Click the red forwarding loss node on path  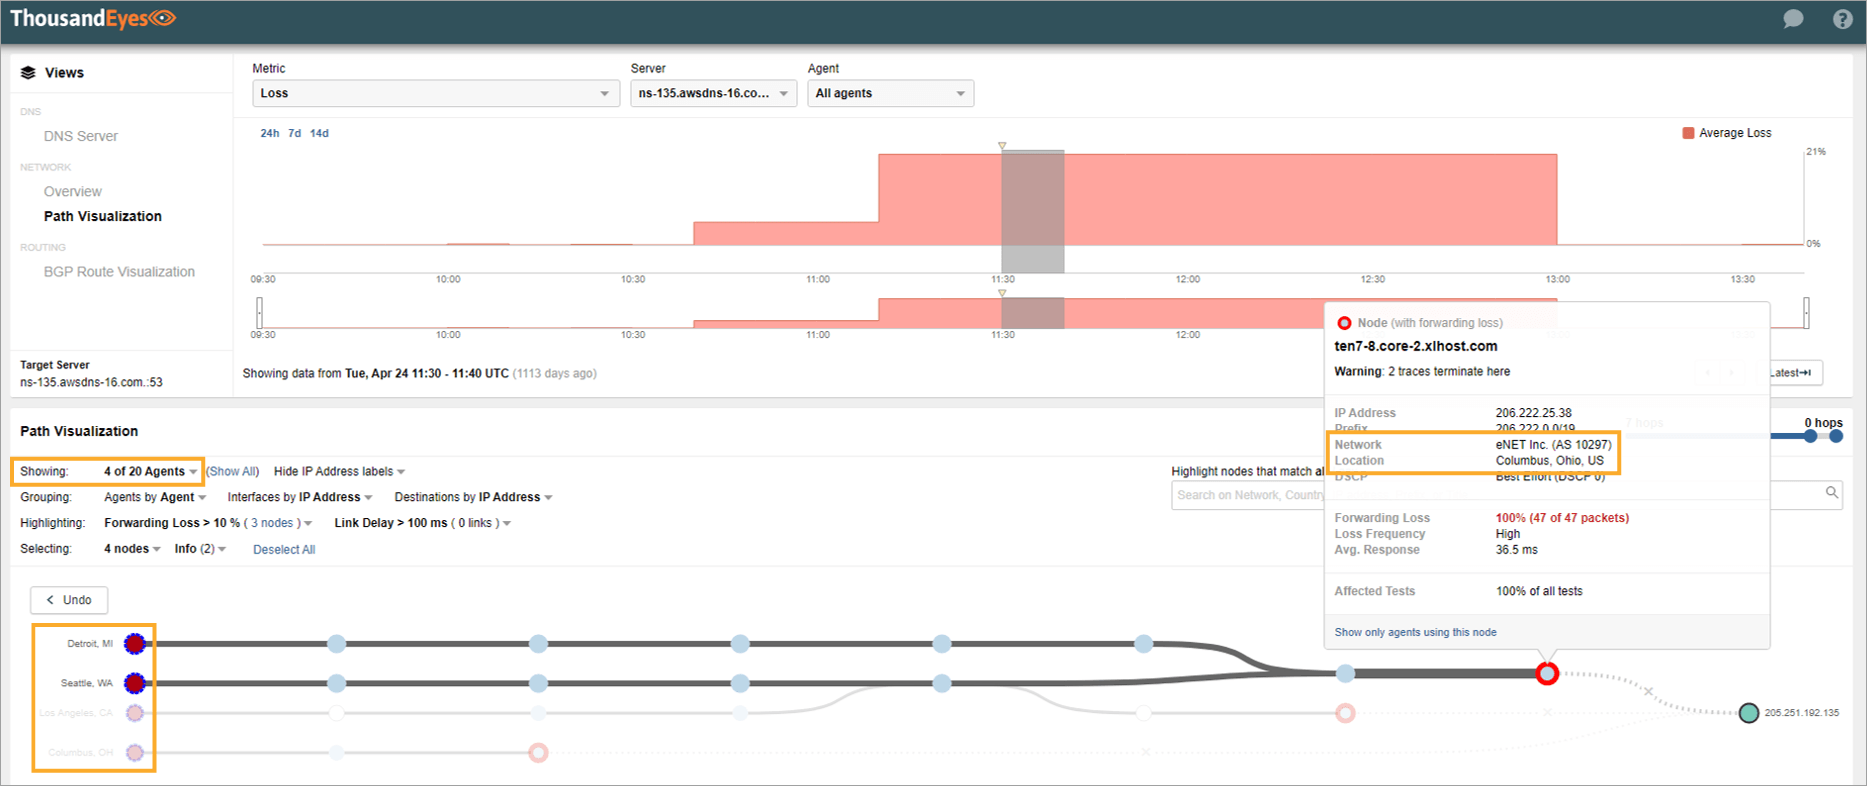pyautogui.click(x=1547, y=674)
